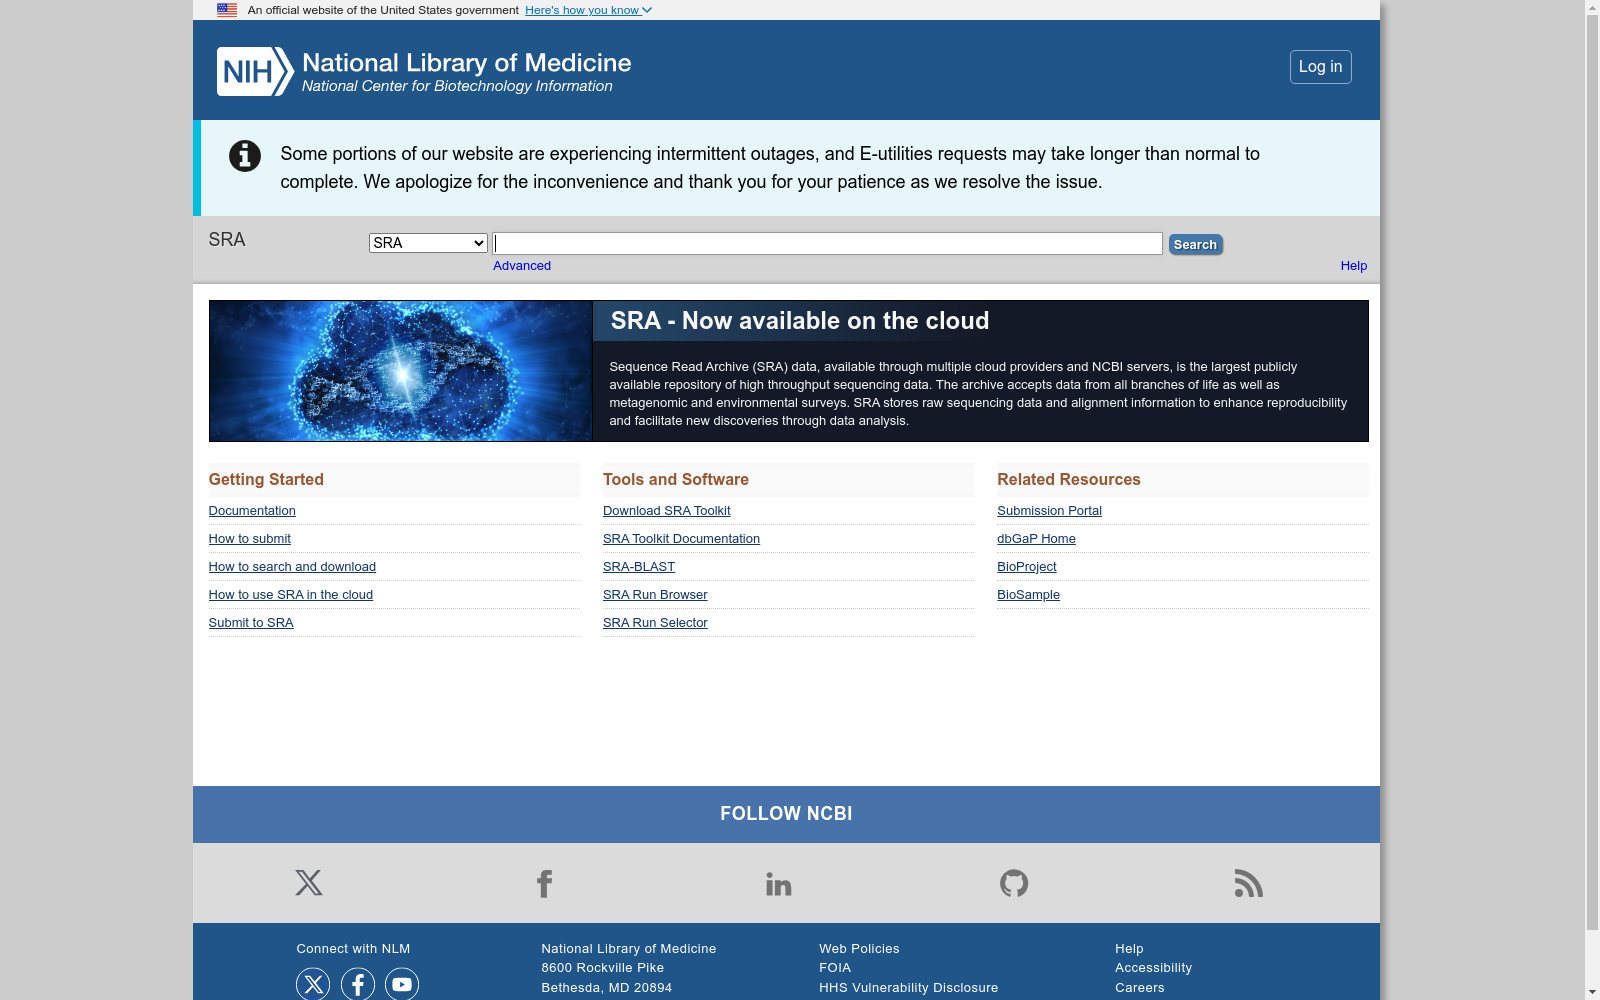This screenshot has height=1000, width=1600.
Task: Click Connect with NLM footer text
Action: [353, 949]
